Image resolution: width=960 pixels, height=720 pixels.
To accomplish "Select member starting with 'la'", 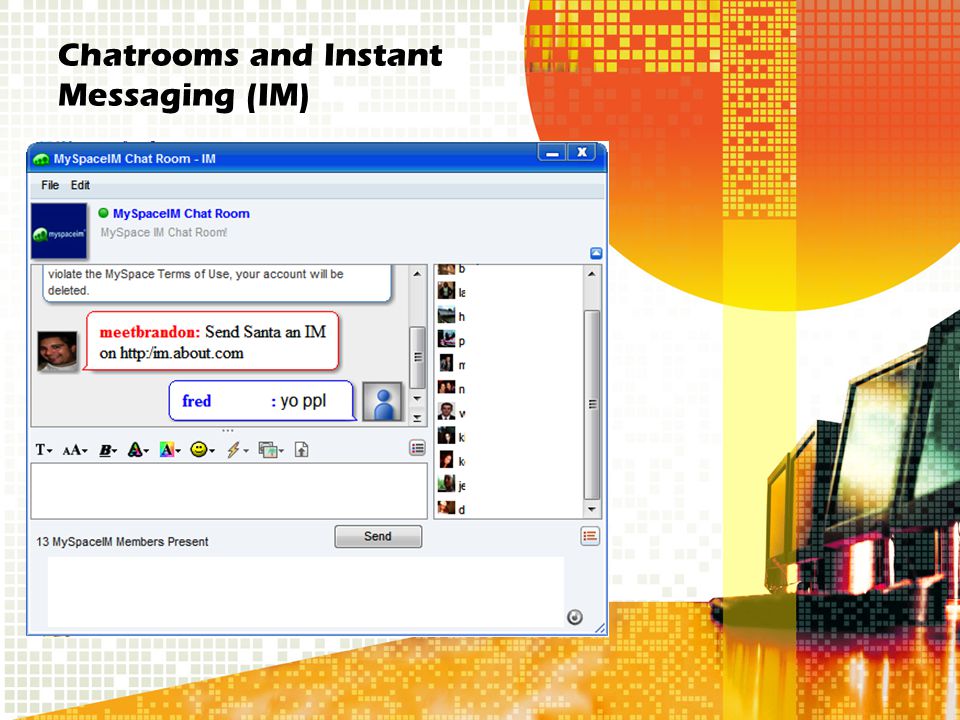I will 452,291.
